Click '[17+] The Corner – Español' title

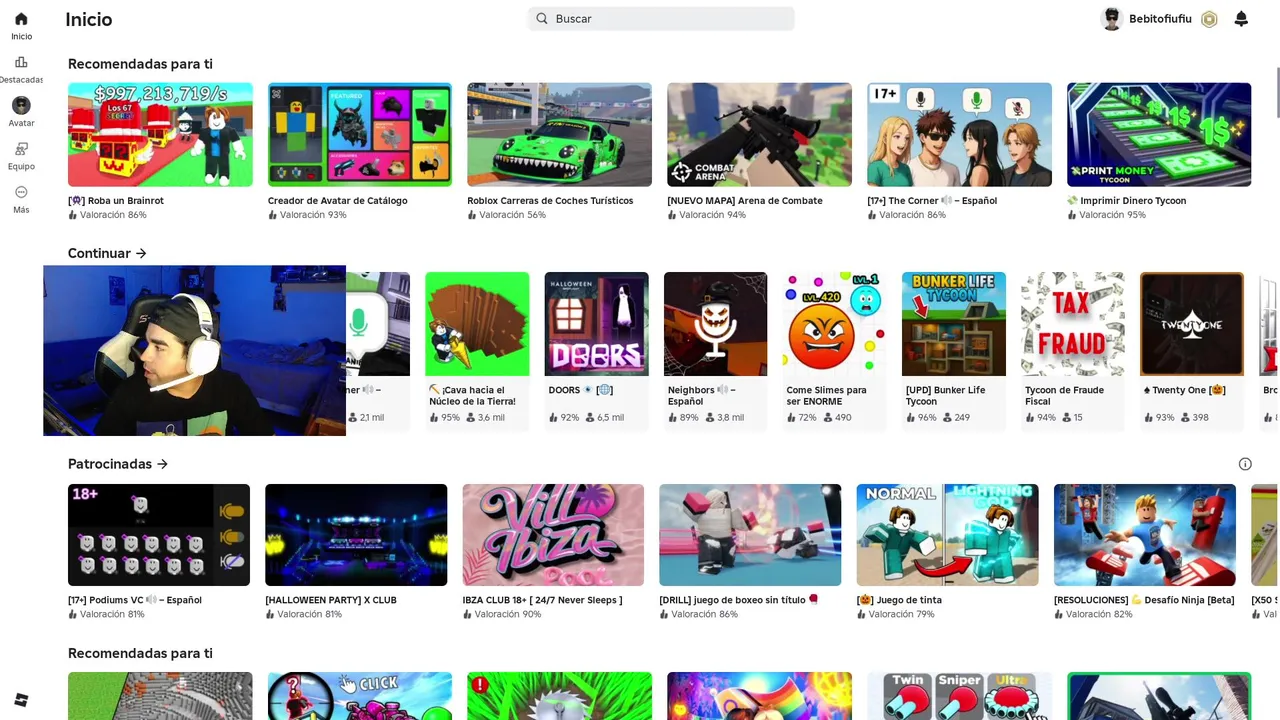932,201
